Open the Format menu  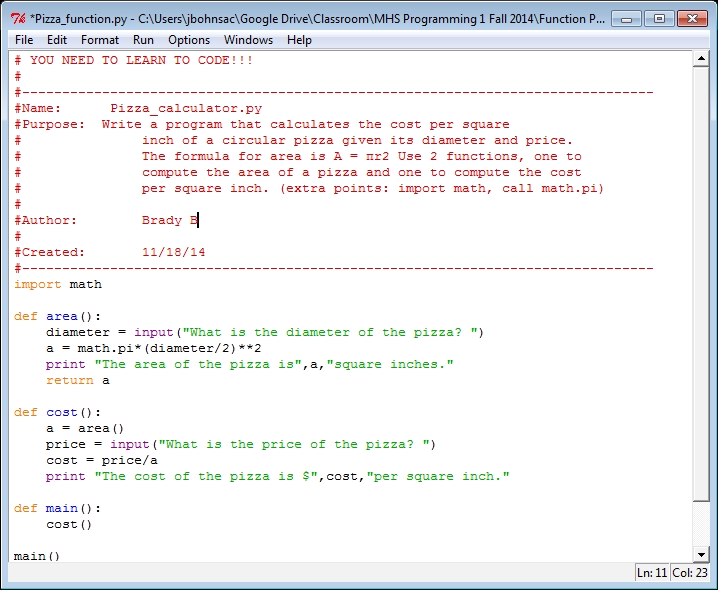(100, 40)
